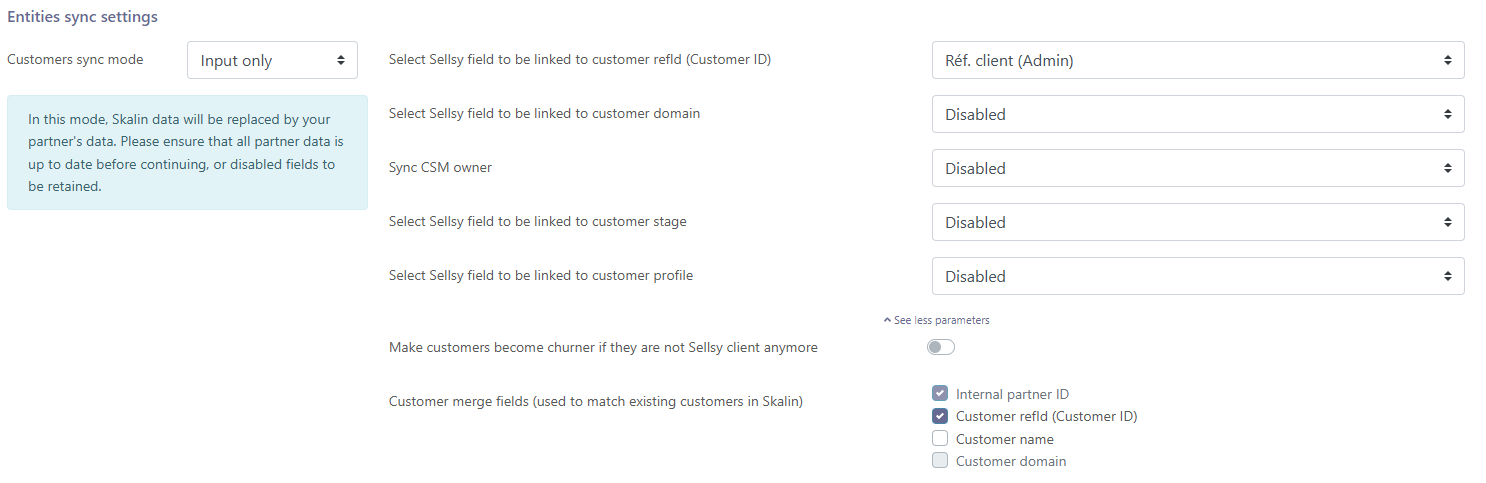Click the Customer merge fields description label

click(x=595, y=402)
